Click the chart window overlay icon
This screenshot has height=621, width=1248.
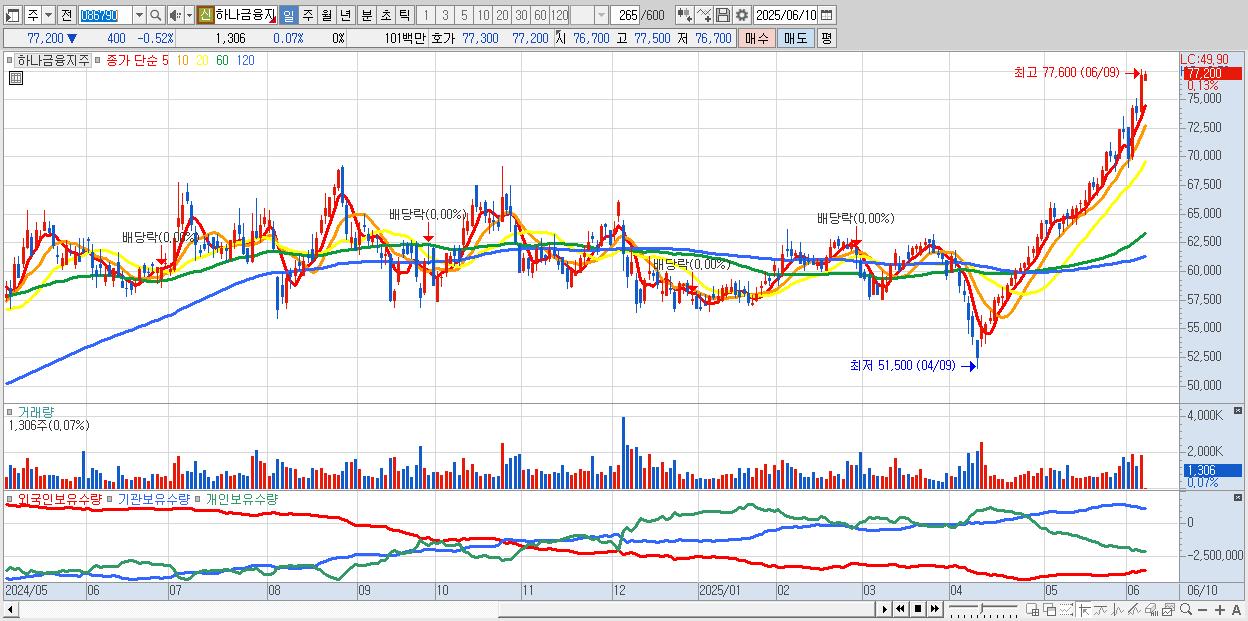[1168, 610]
